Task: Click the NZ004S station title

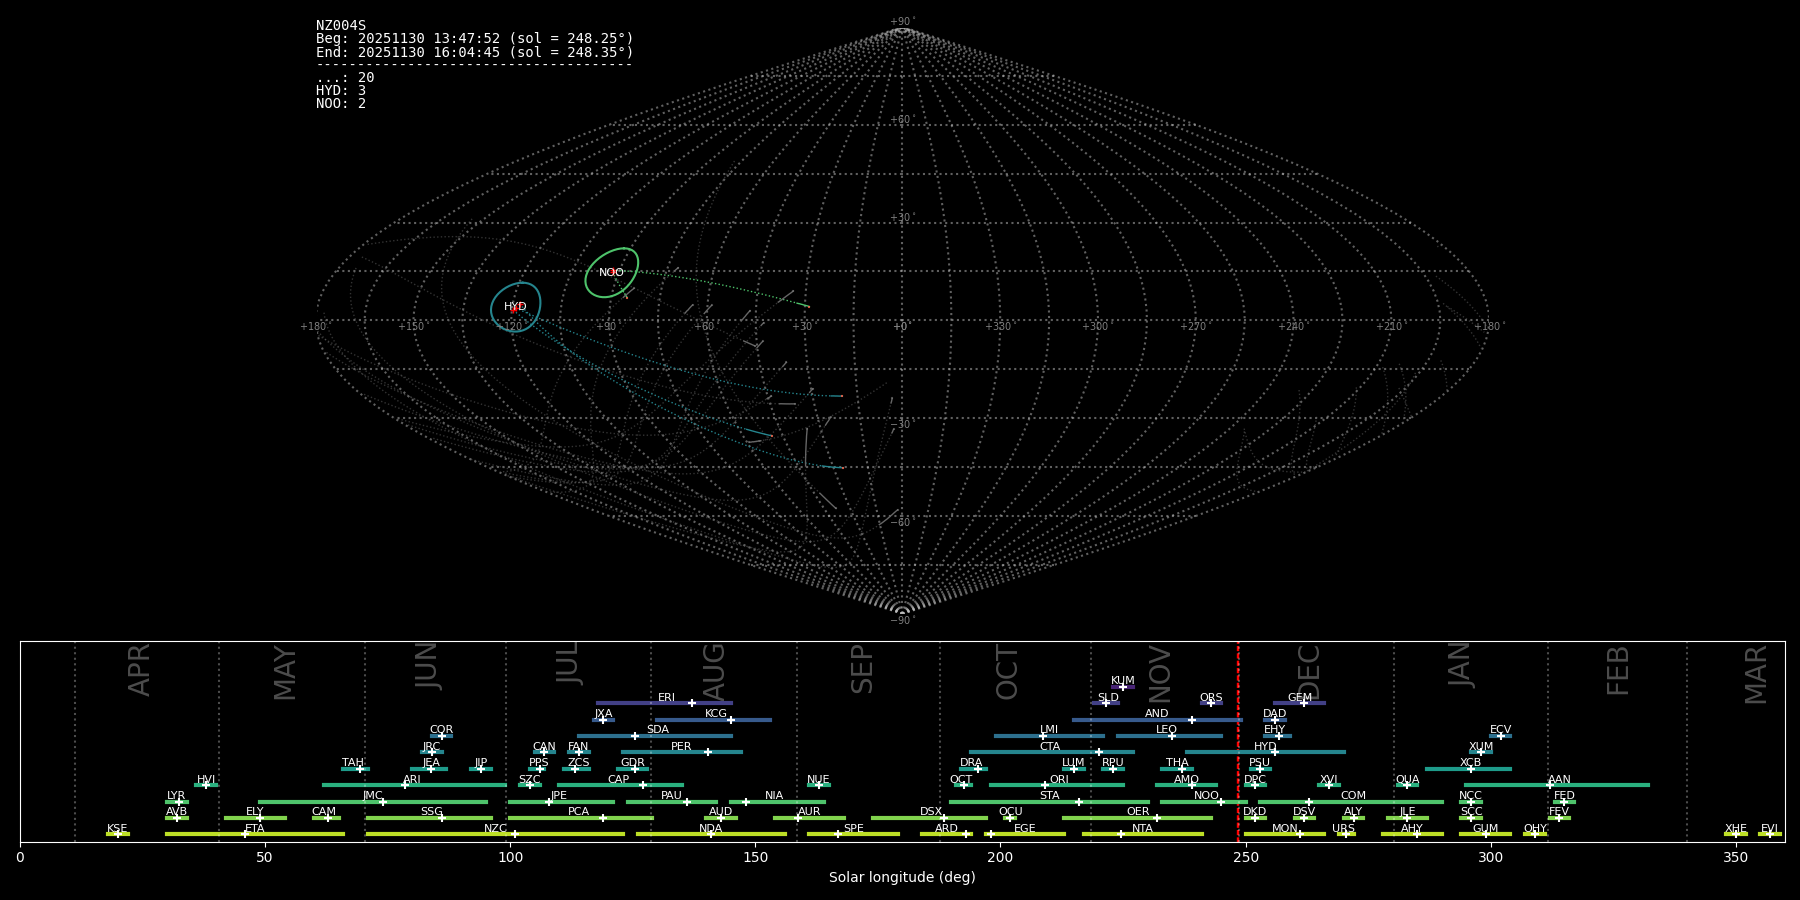Action: coord(341,26)
